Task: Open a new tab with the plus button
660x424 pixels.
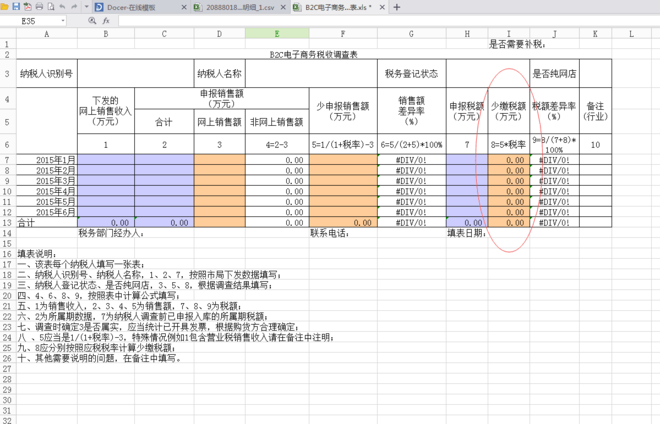Action: (x=397, y=7)
